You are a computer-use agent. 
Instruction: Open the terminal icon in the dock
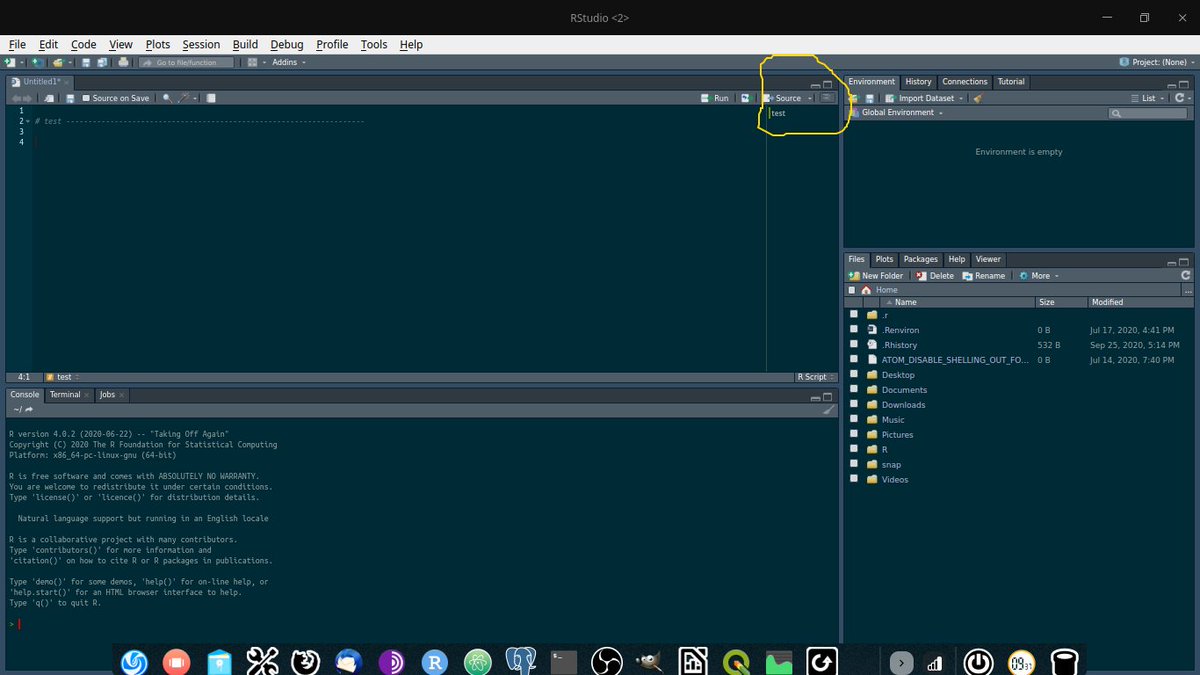(x=563, y=661)
